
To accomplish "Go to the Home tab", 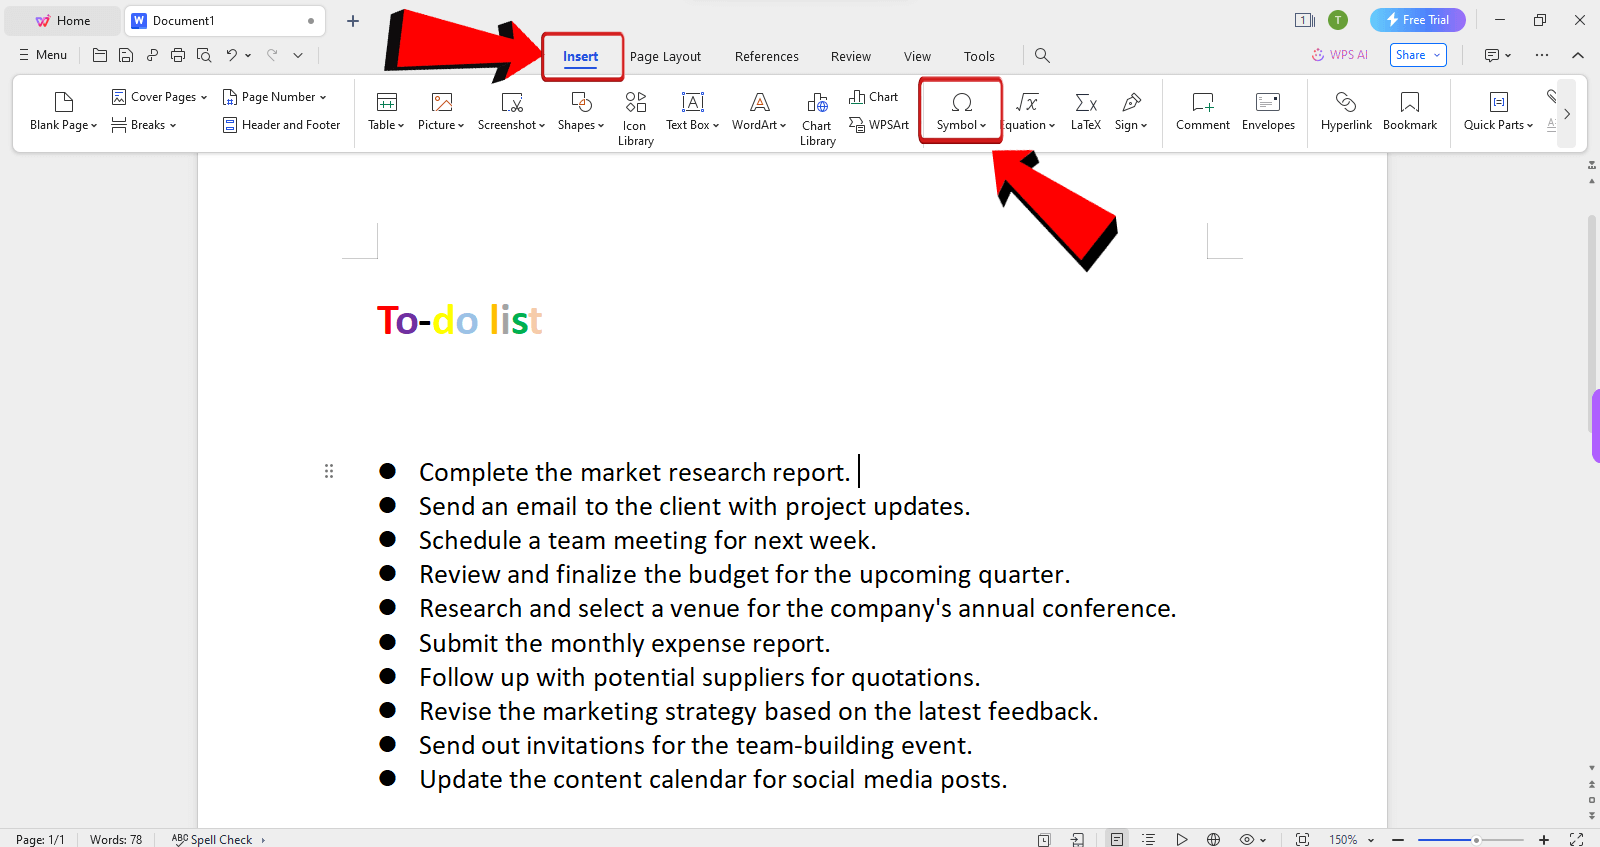I will 63,20.
